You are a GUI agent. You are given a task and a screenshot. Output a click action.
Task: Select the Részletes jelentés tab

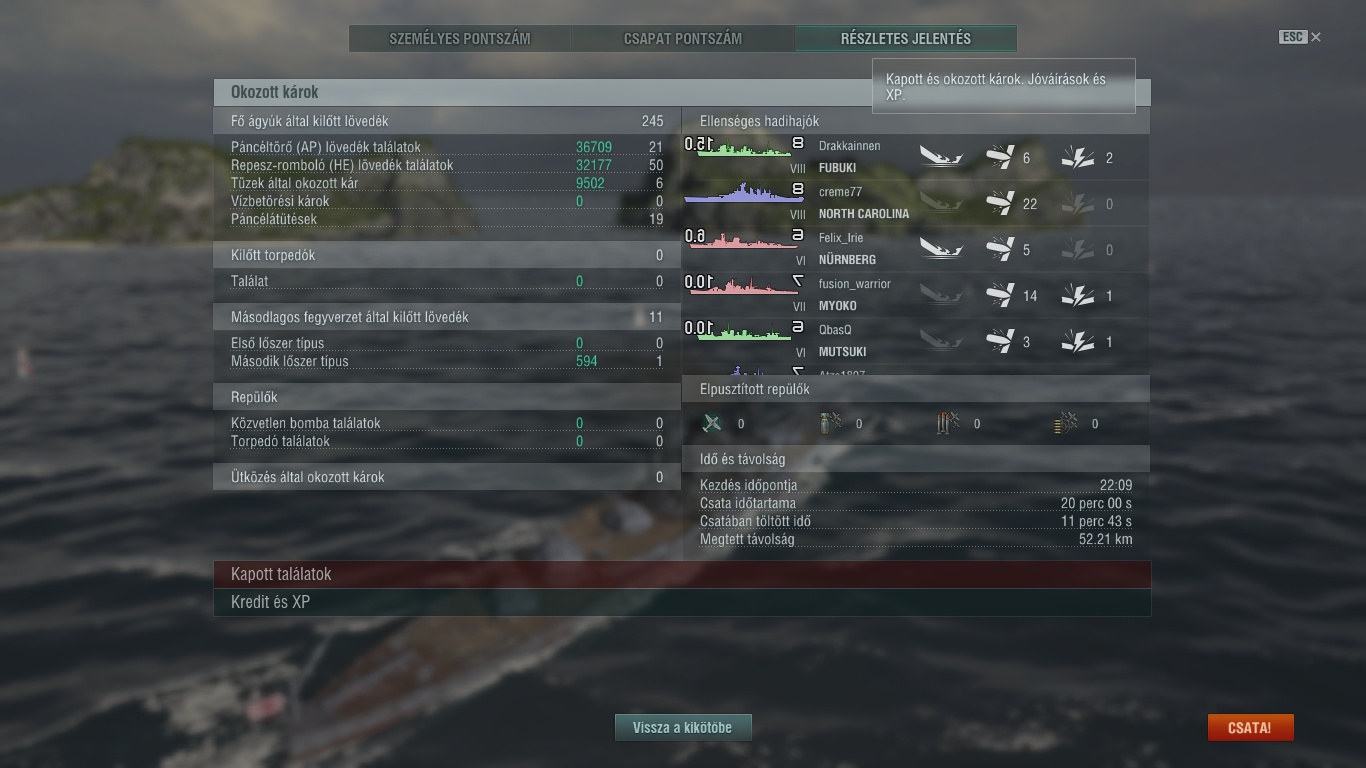[x=906, y=39]
